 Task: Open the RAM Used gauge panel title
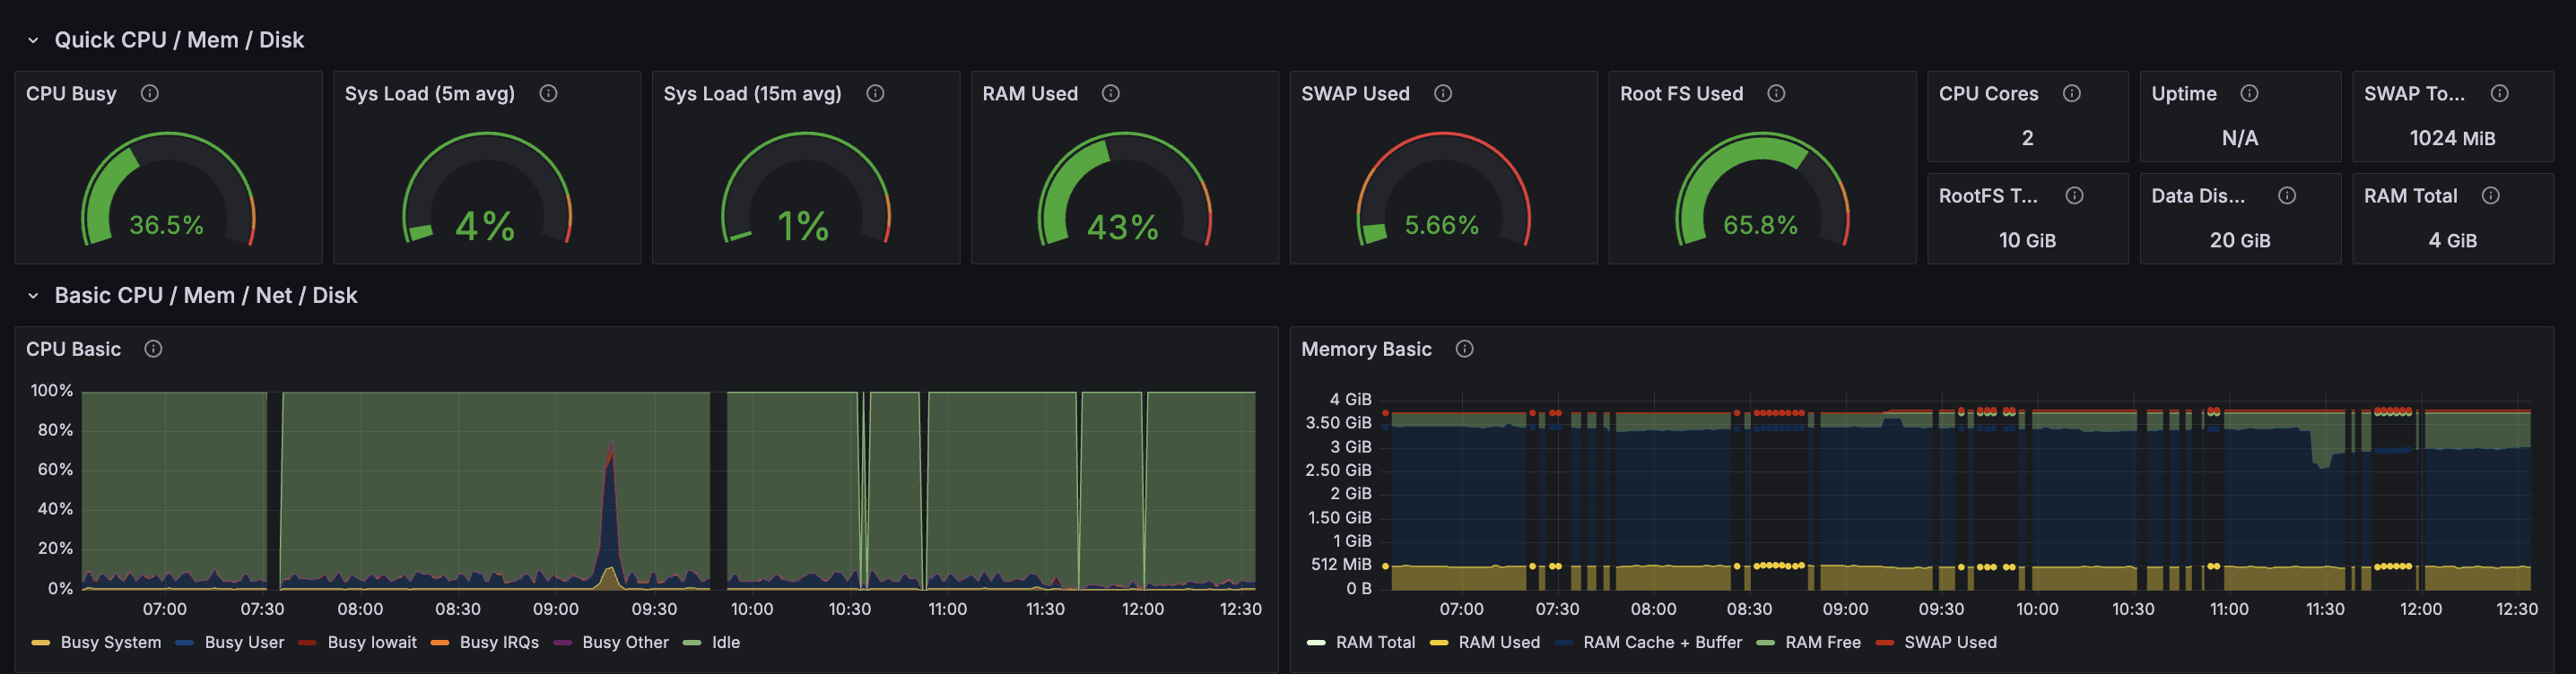[1030, 93]
